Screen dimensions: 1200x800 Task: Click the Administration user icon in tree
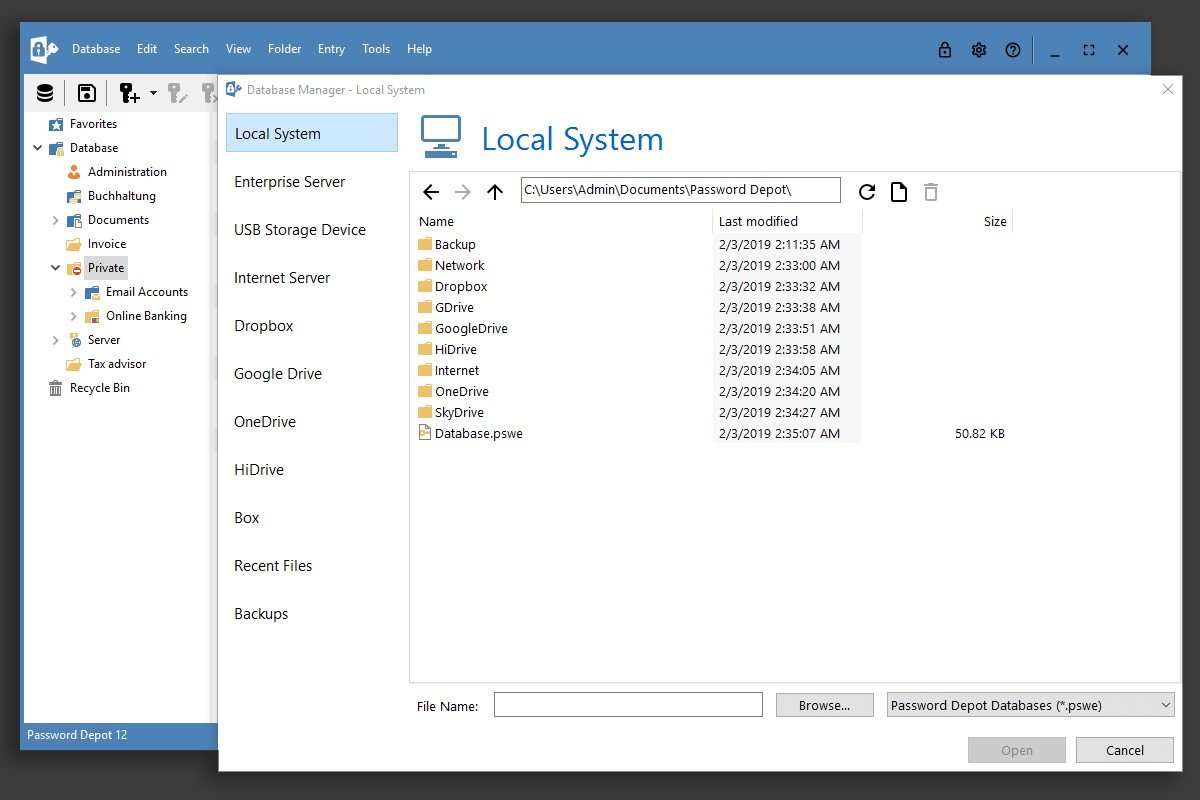click(74, 172)
